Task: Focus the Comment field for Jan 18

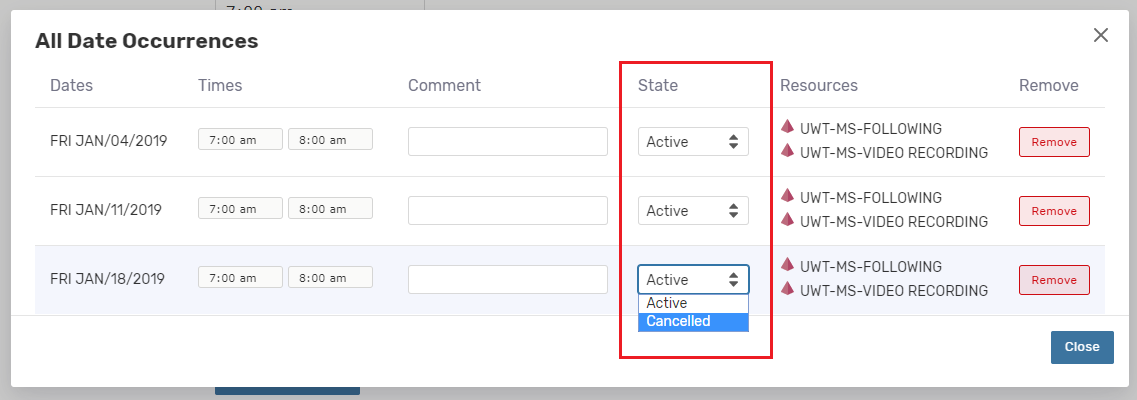Action: [508, 280]
